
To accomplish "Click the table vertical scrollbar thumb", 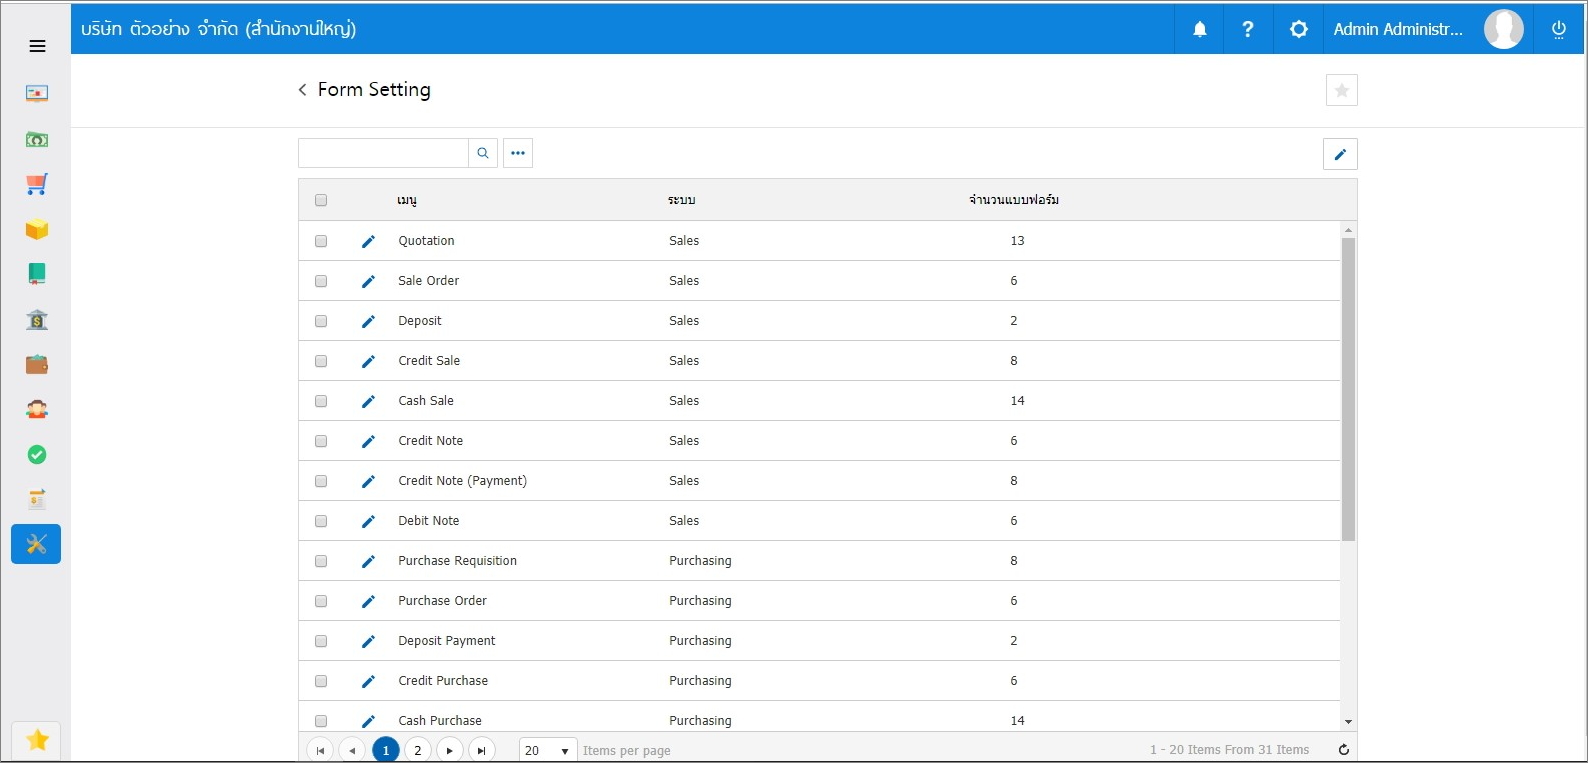I will 1348,389.
